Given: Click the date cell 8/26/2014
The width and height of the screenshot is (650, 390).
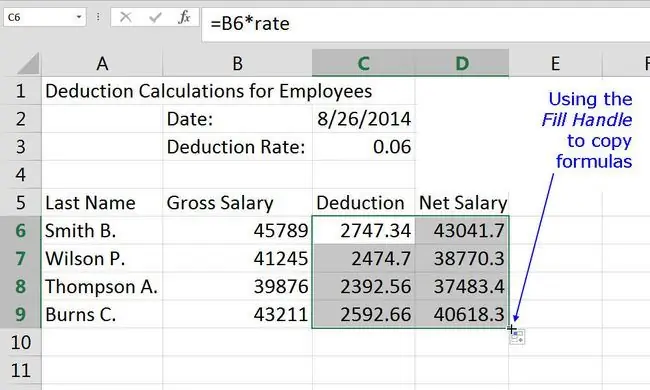Looking at the screenshot, I should (364, 119).
